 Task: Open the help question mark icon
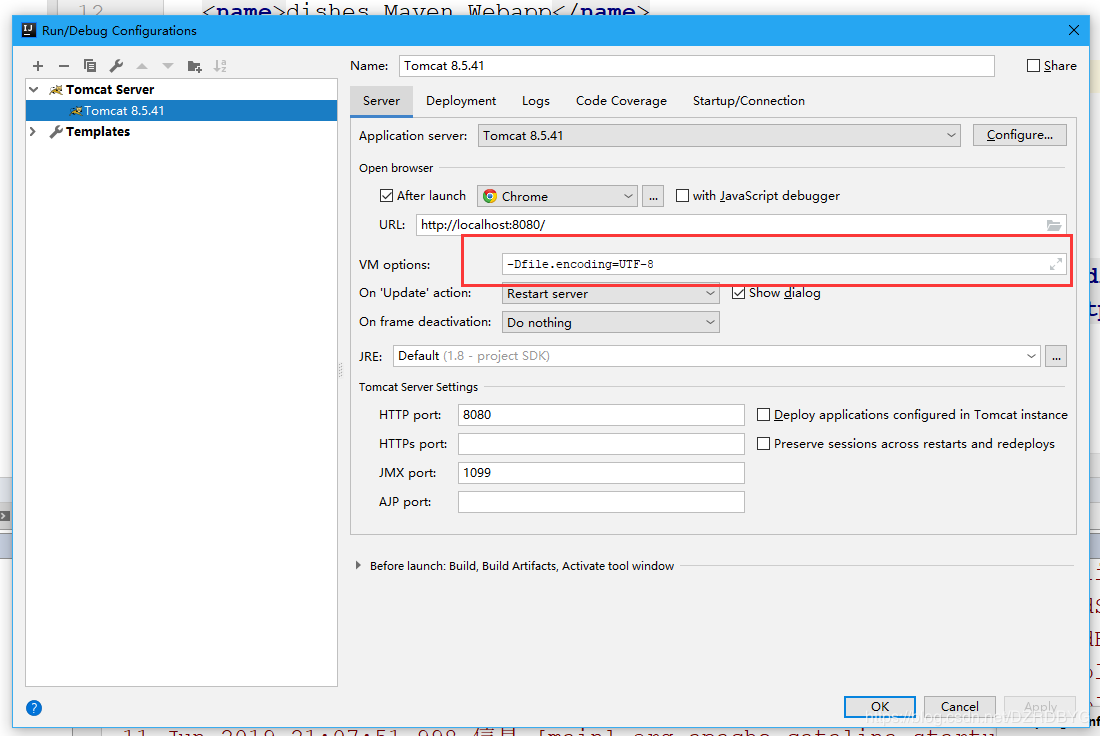coord(34,708)
